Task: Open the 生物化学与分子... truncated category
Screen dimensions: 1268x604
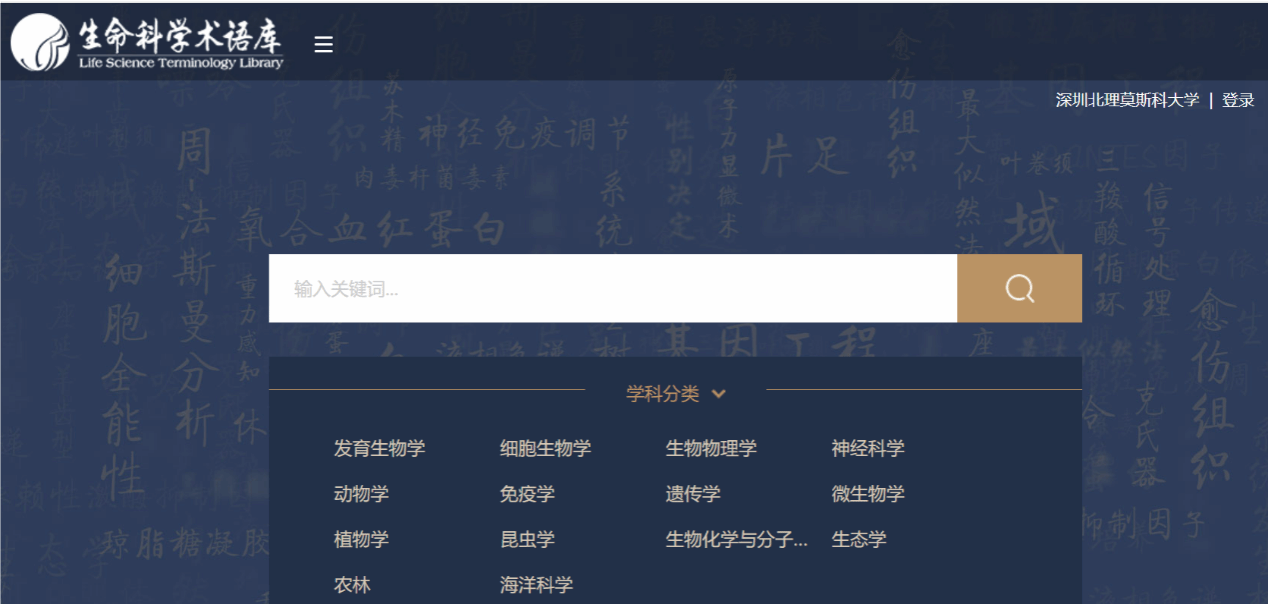Action: (x=737, y=540)
